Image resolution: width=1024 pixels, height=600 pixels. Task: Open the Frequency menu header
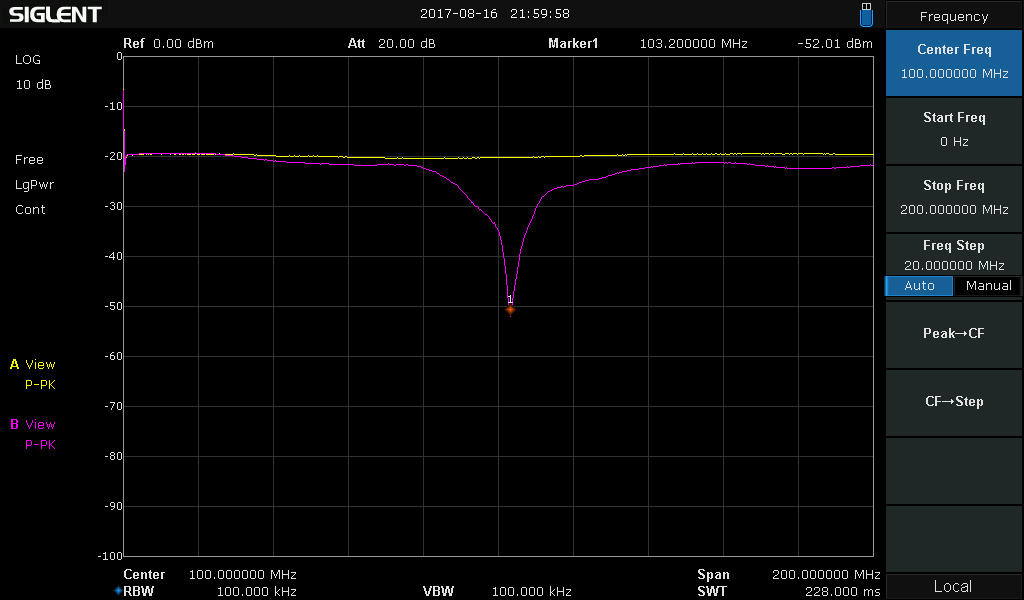pyautogui.click(x=953, y=16)
